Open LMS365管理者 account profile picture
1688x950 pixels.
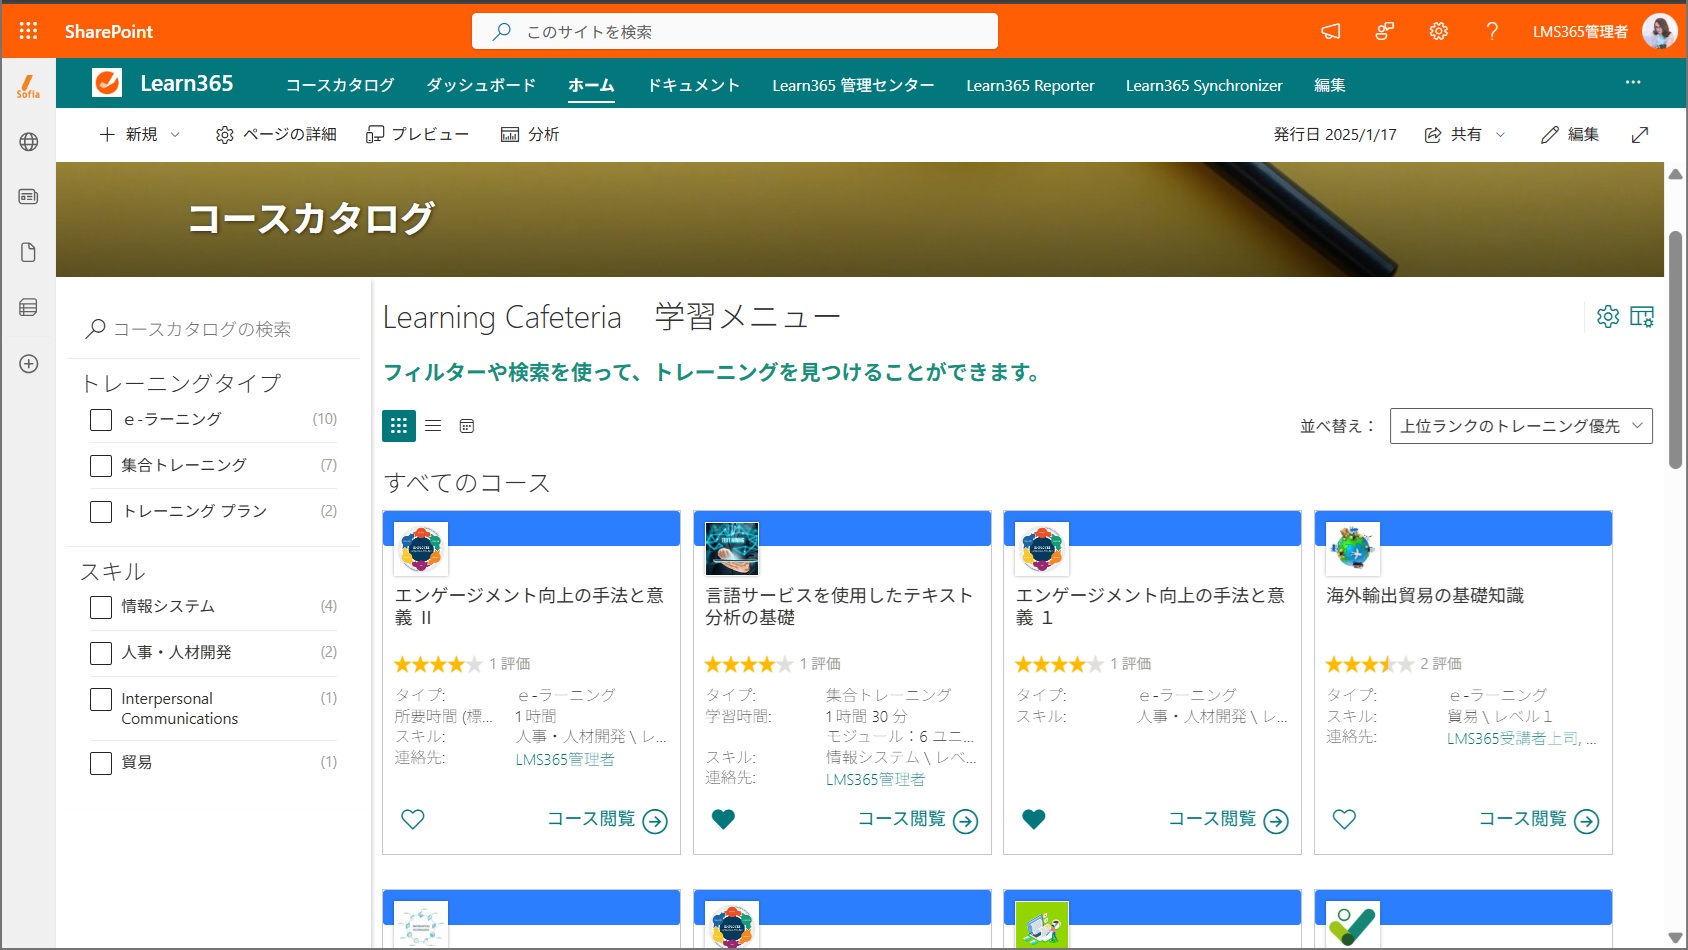tap(1660, 31)
